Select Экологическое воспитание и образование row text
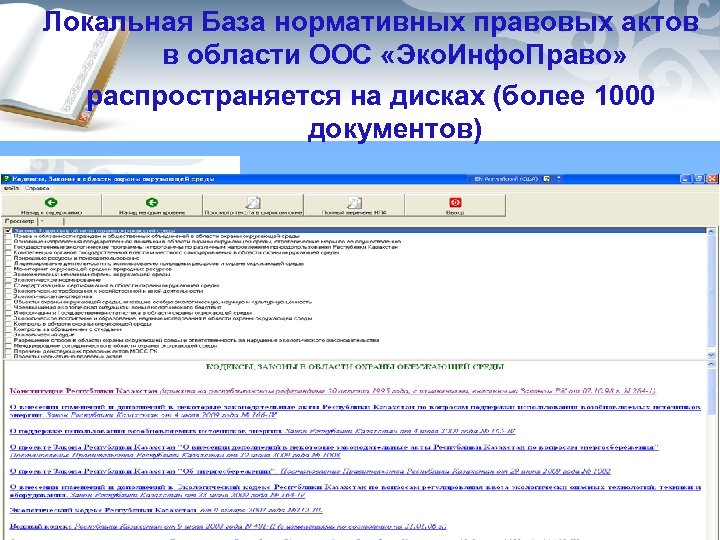Viewport: 720px width, 540px height. click(163, 318)
